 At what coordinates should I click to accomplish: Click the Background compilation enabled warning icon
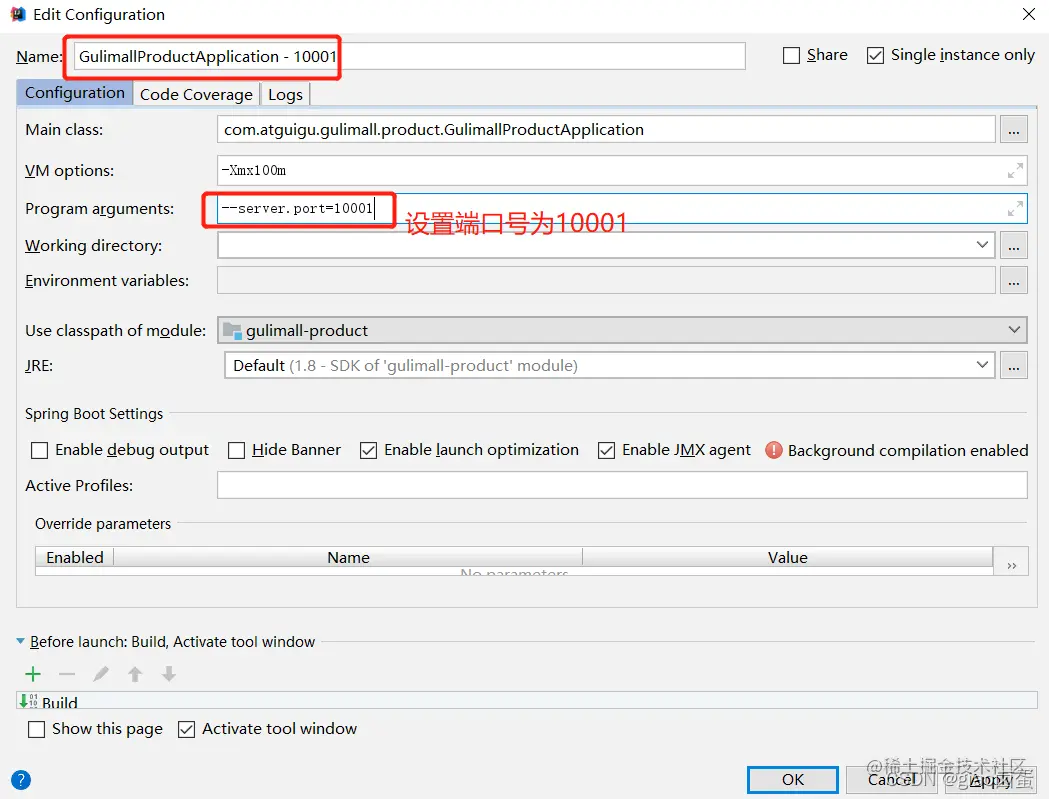coord(773,450)
